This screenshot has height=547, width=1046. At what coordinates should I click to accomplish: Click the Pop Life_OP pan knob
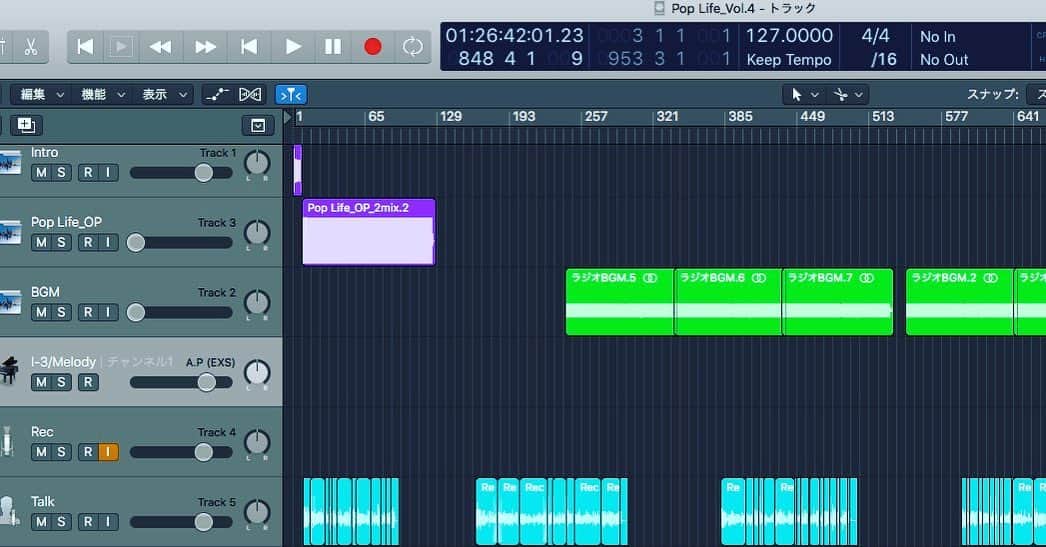coord(257,233)
